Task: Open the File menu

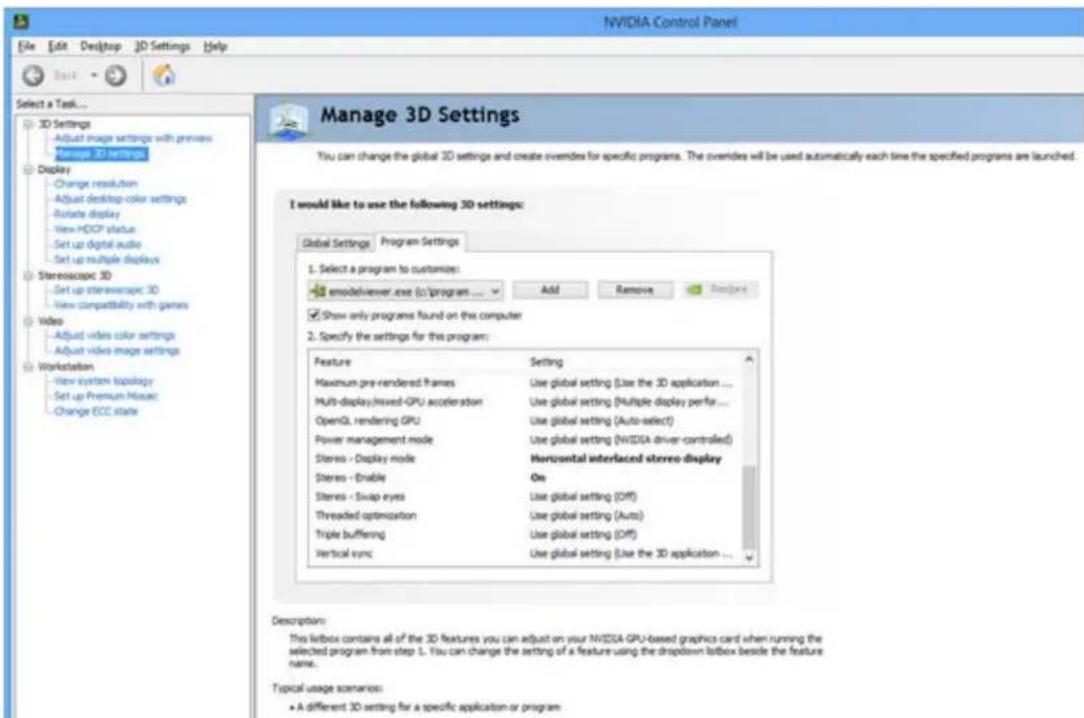Action: [26, 46]
